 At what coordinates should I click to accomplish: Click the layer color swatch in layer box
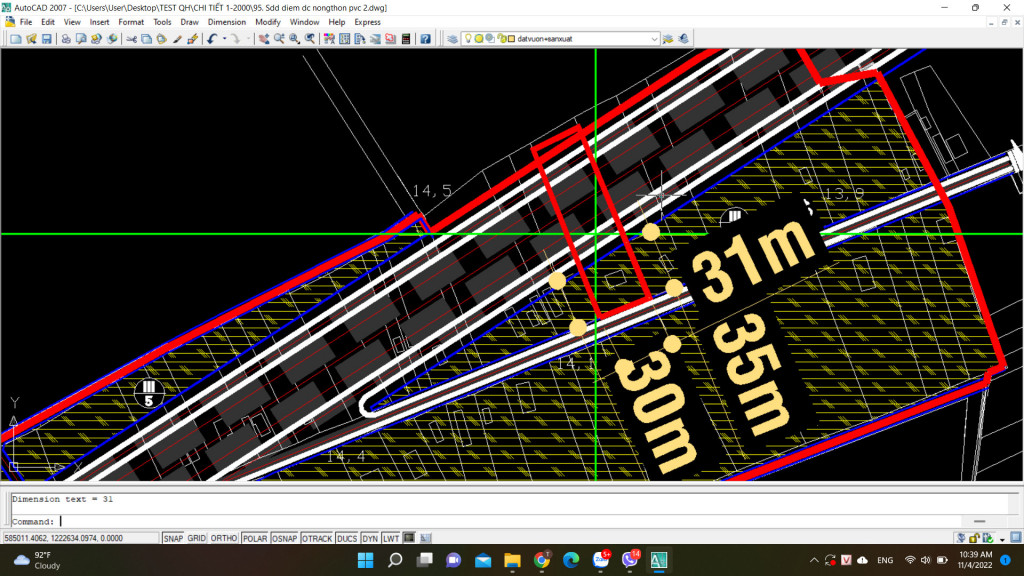(x=511, y=39)
